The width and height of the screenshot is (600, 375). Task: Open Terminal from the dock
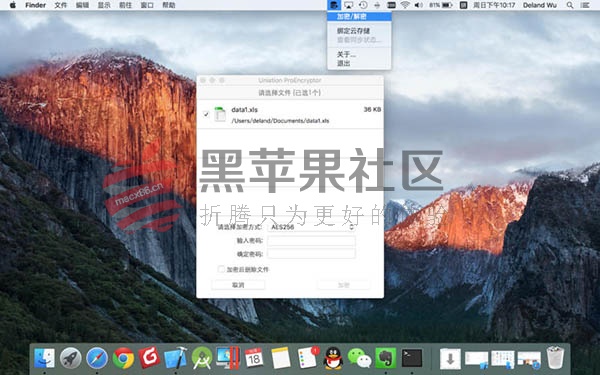tap(412, 358)
